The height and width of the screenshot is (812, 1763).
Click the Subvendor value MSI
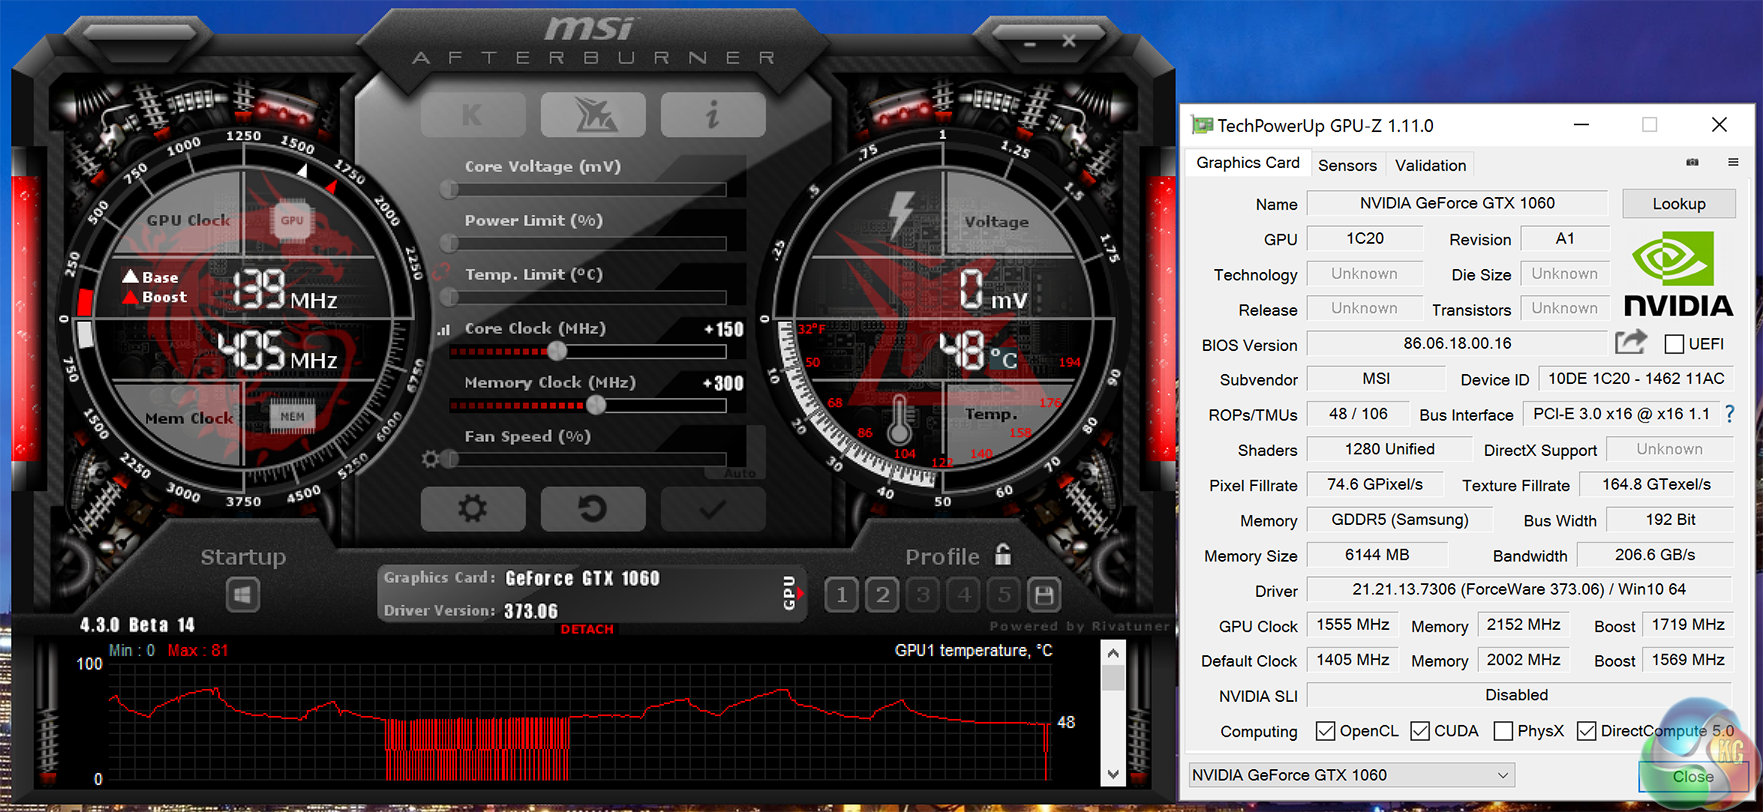(x=1376, y=378)
